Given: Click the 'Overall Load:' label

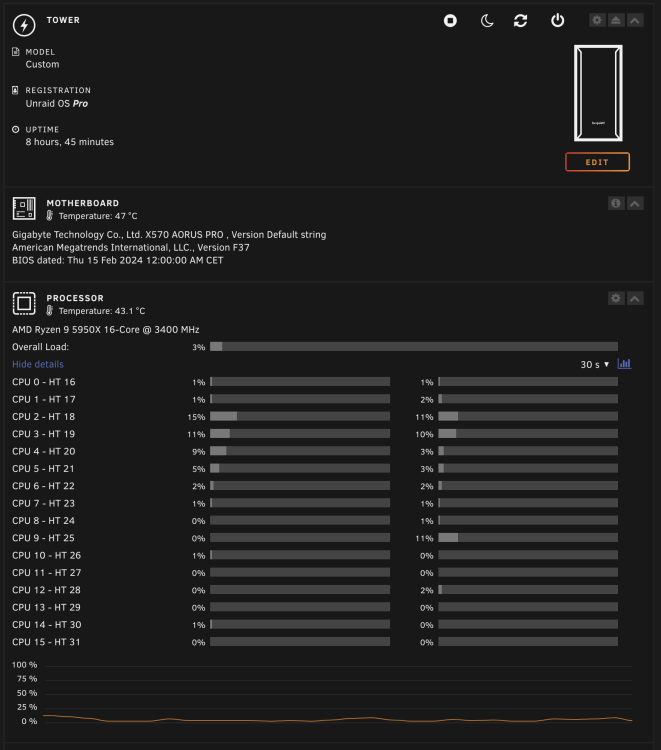Looking at the screenshot, I should click(x=41, y=347).
